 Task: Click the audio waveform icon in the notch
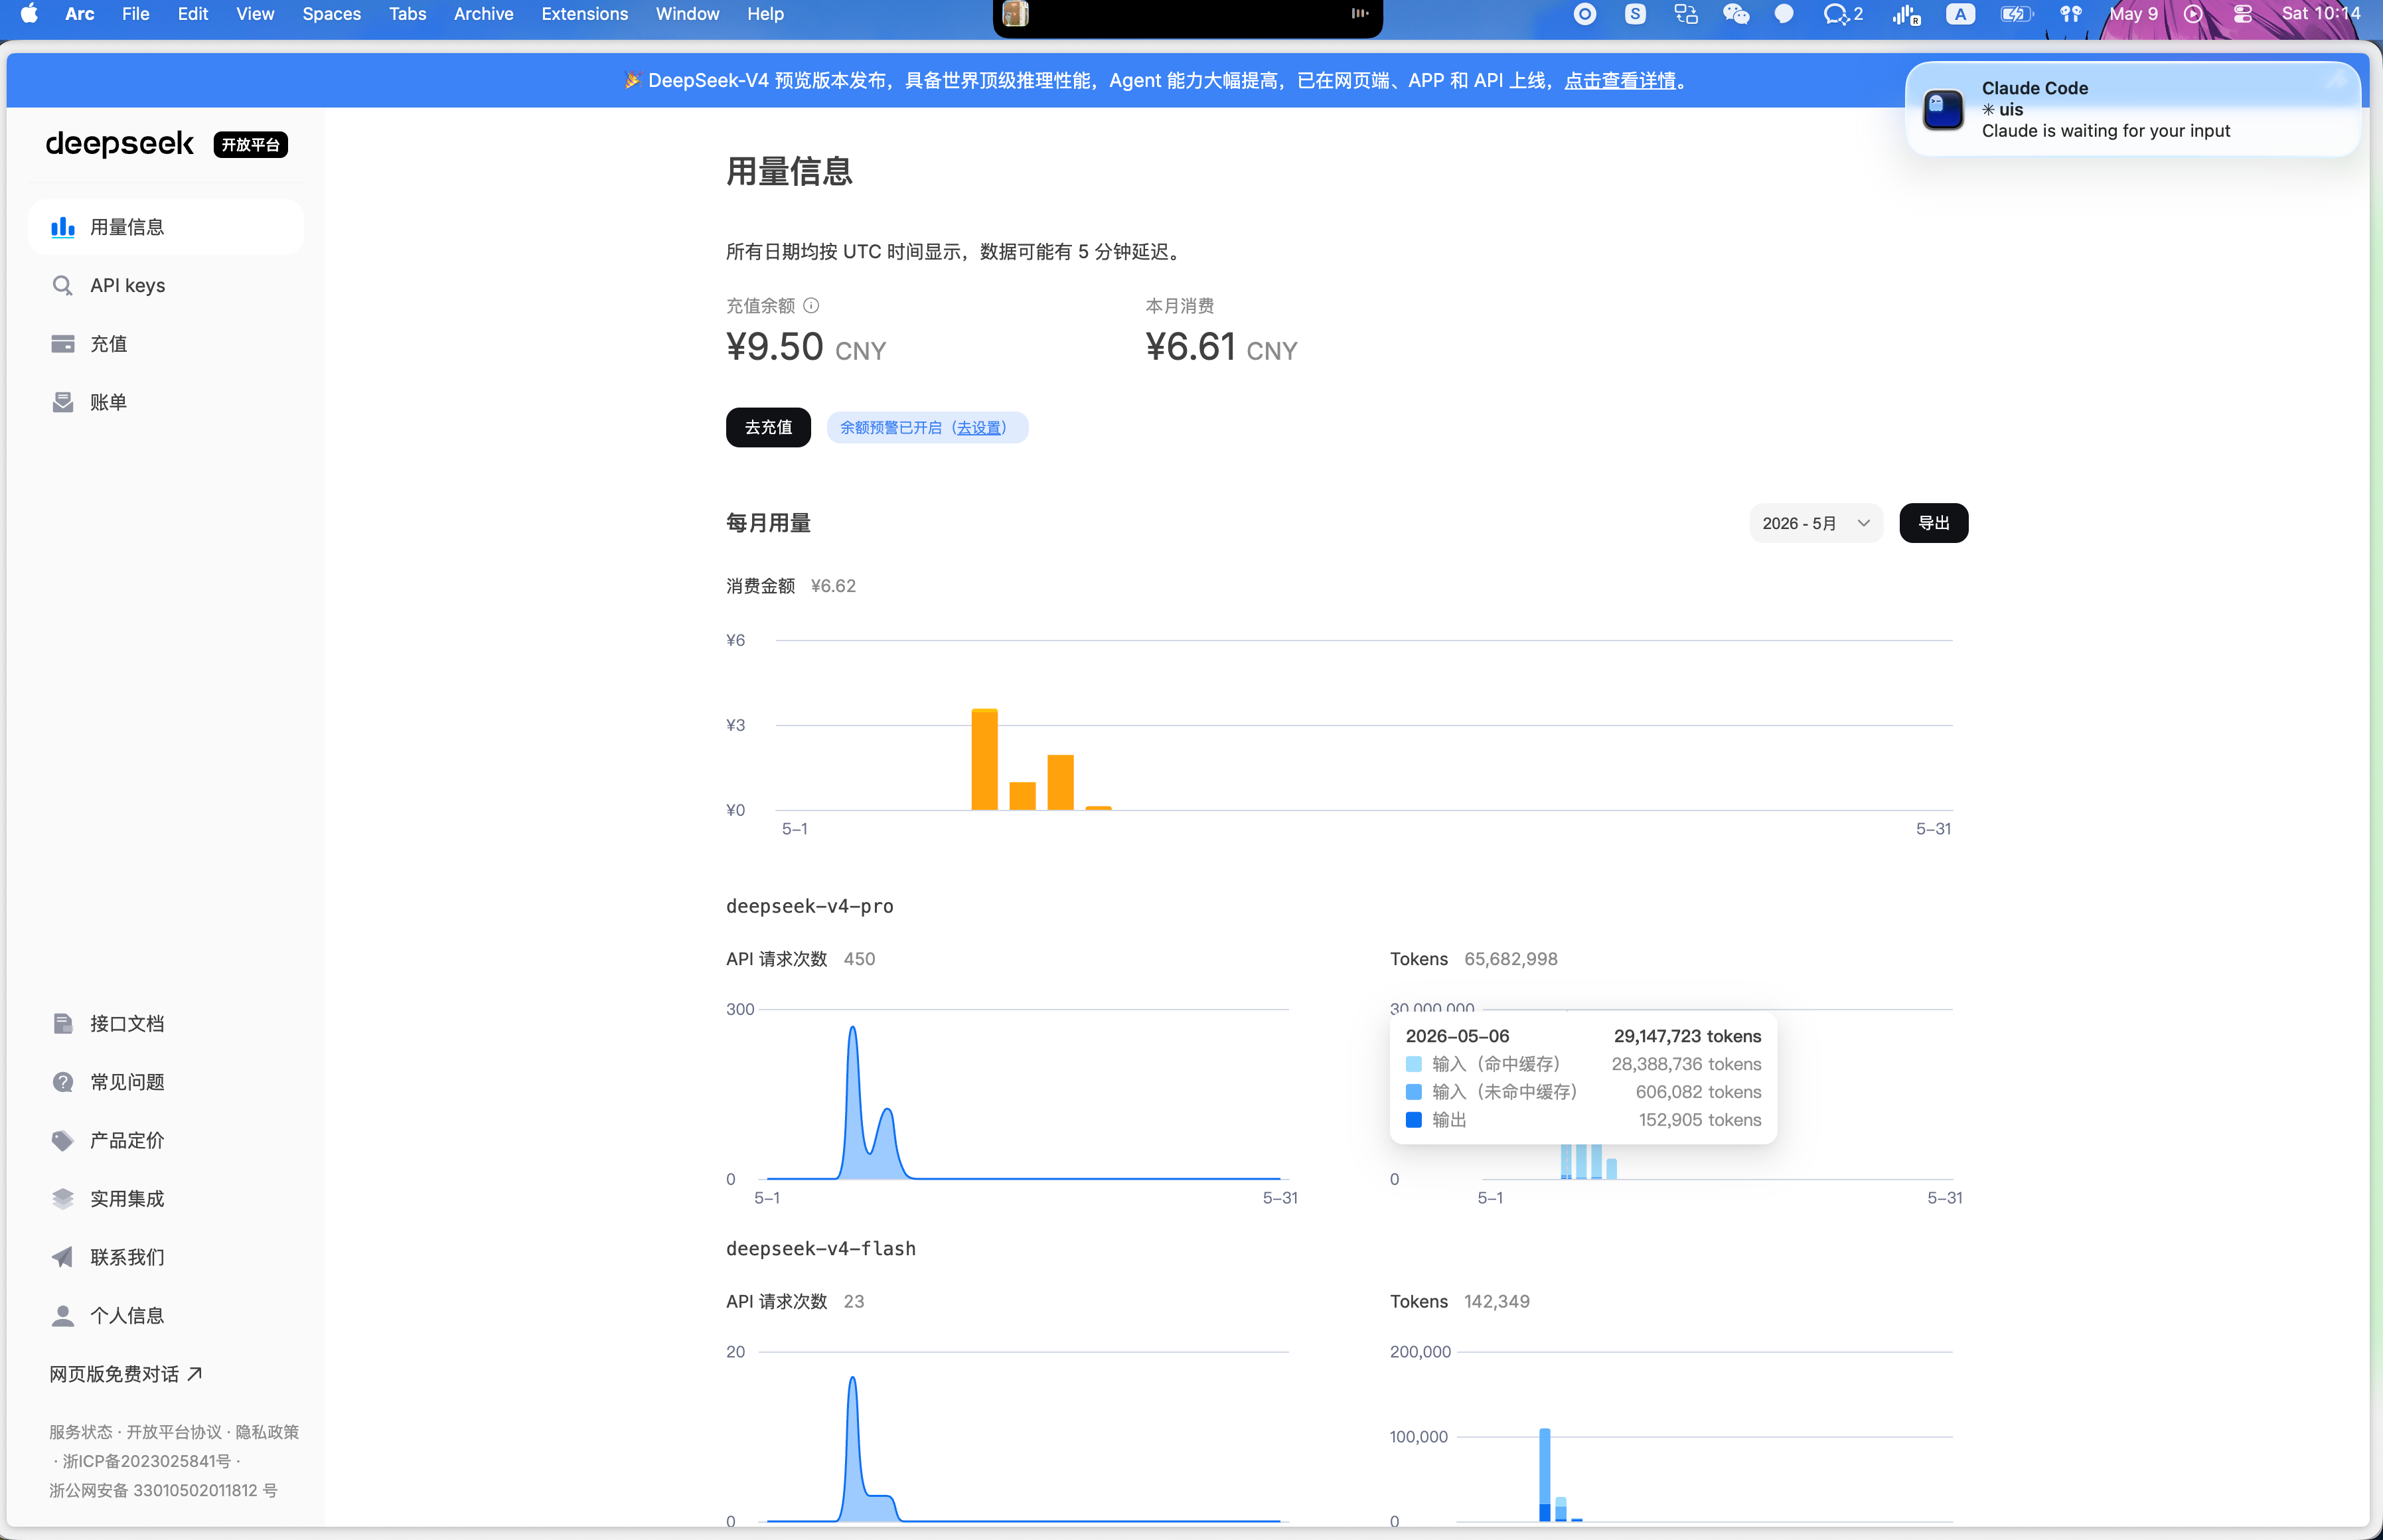click(x=1360, y=13)
